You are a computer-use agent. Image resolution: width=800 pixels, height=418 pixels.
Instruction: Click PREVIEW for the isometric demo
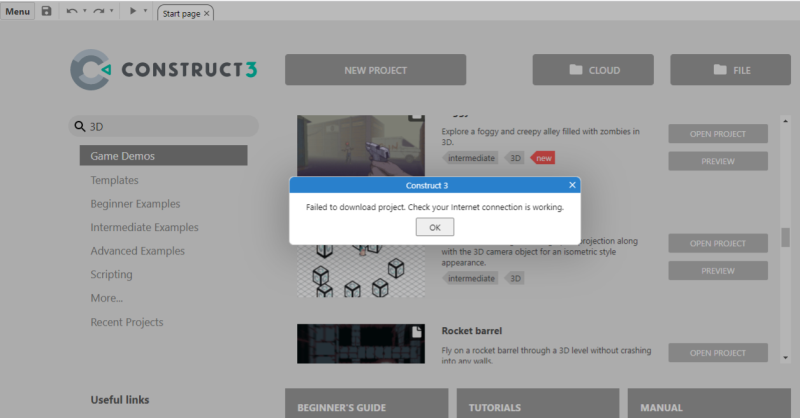click(x=718, y=271)
